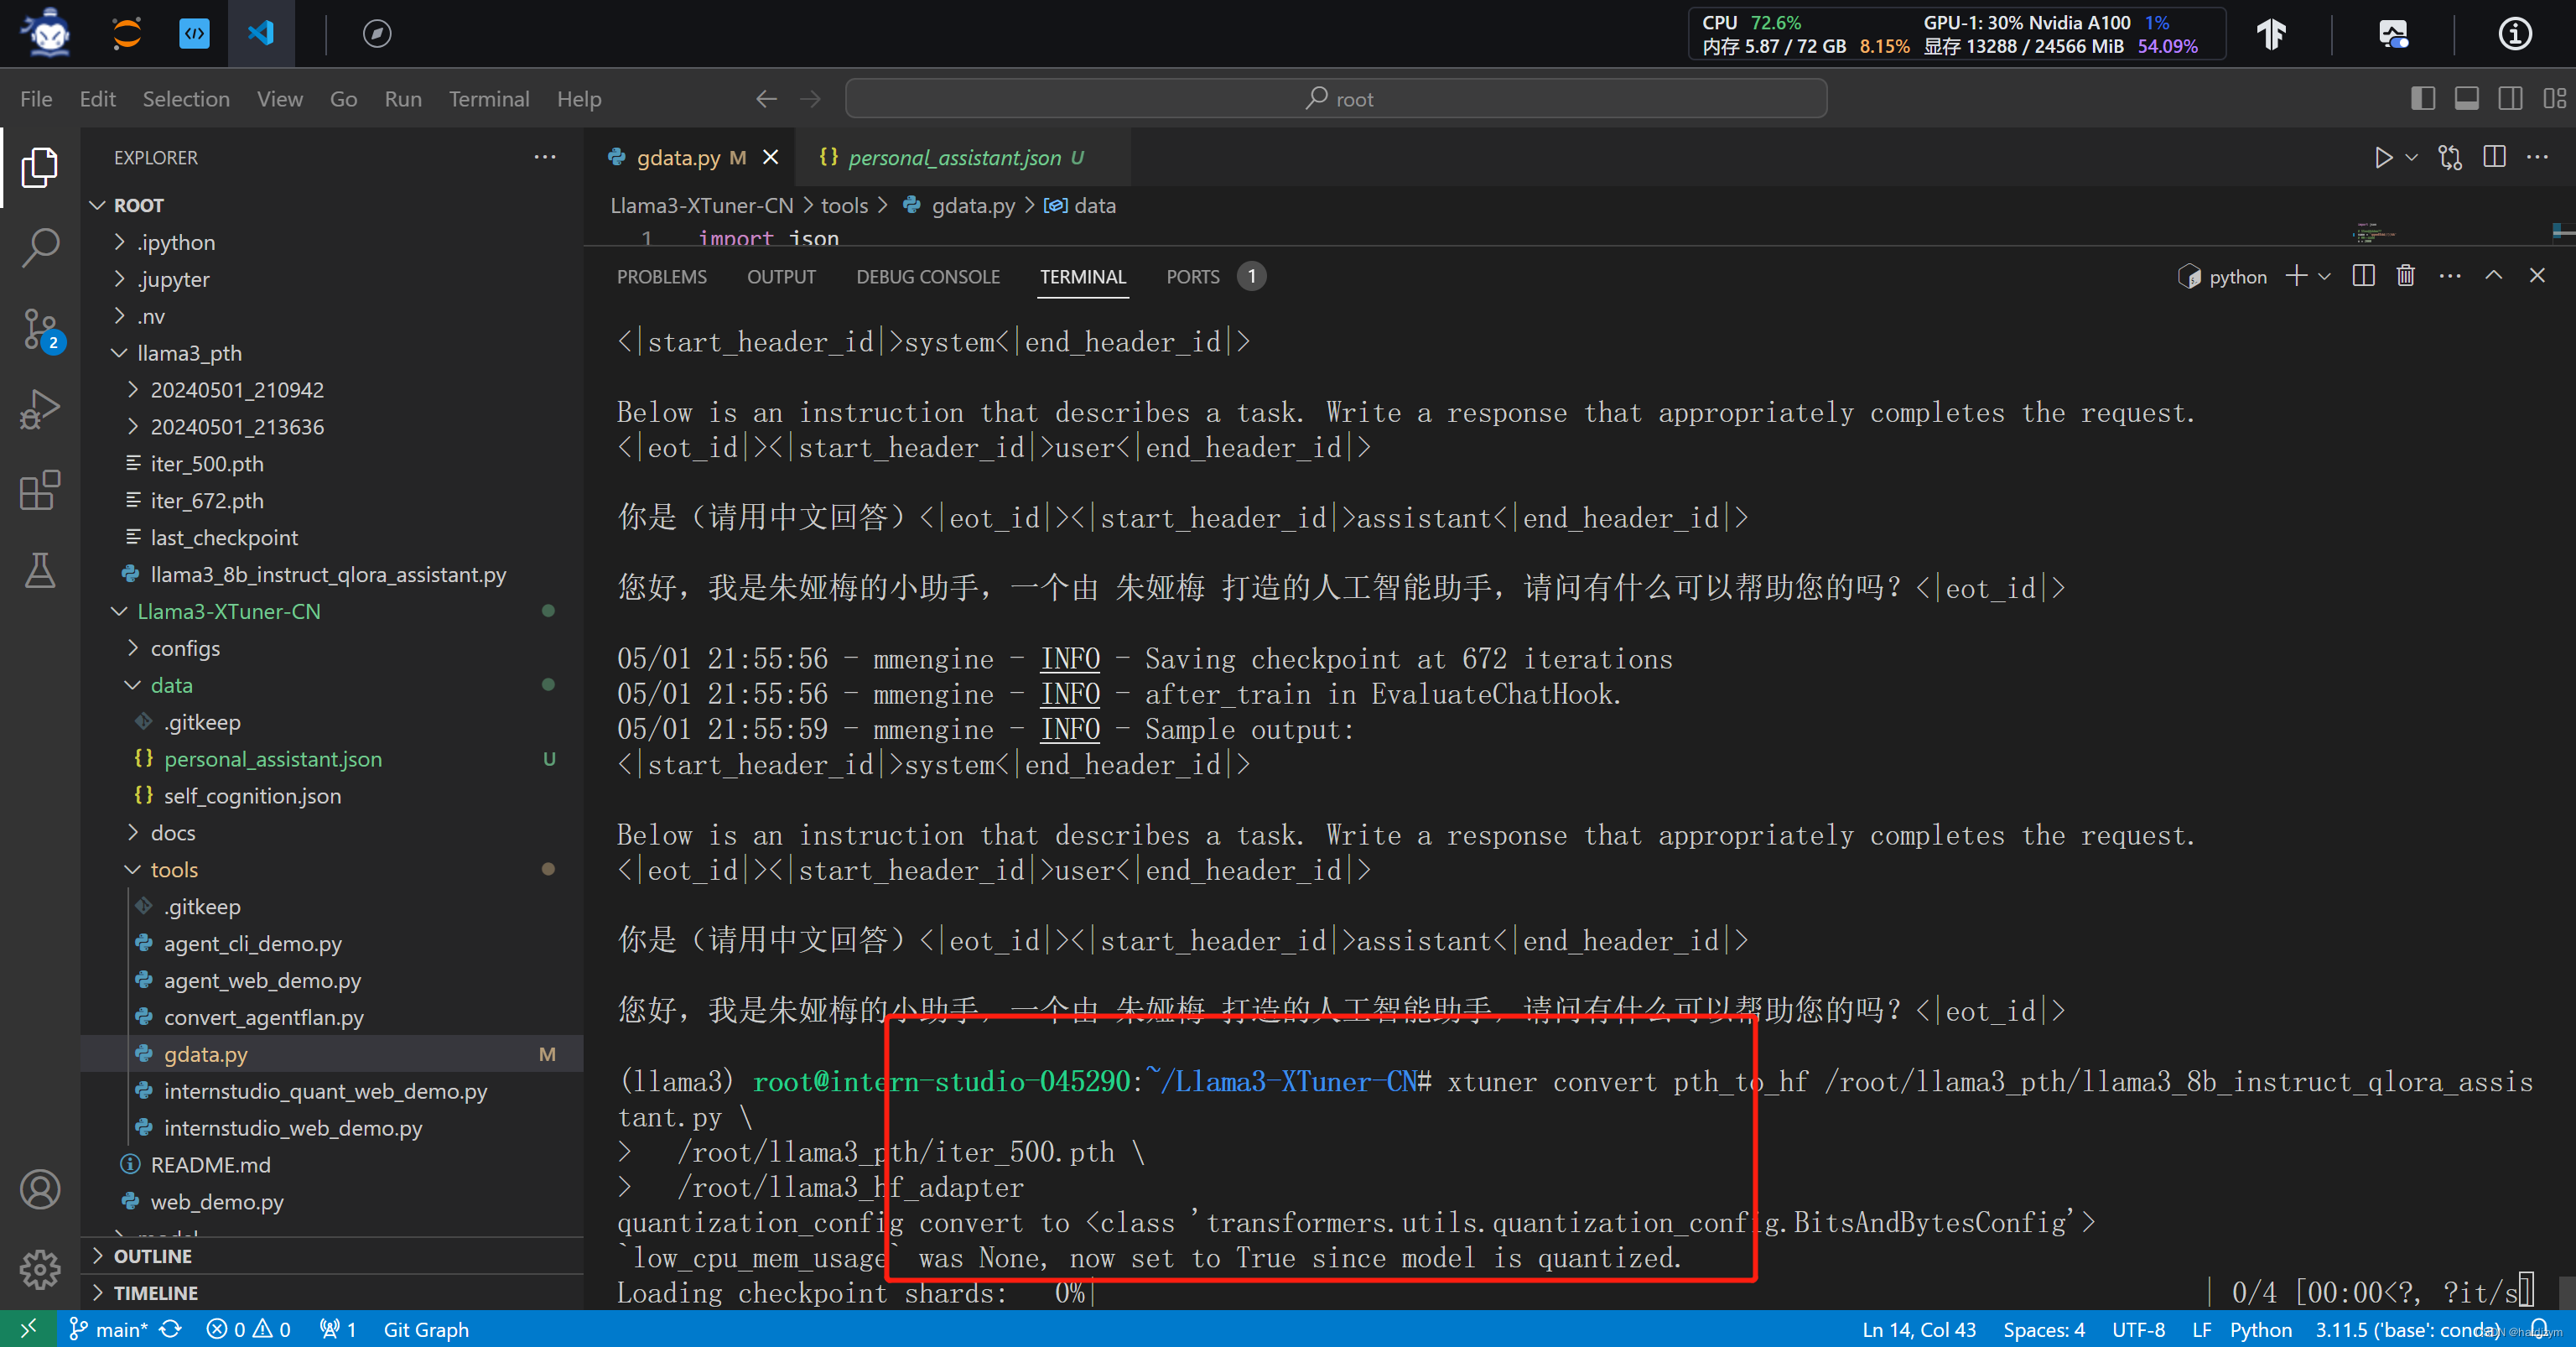
Task: Open the Search view in activity bar
Action: coord(40,248)
